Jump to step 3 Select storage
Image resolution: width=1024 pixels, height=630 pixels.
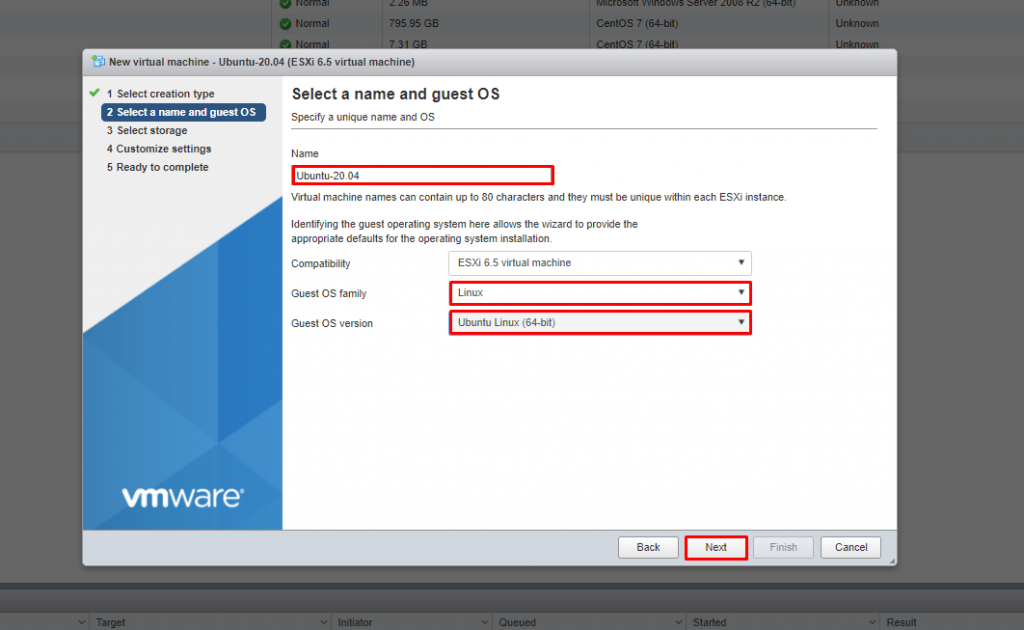tap(152, 131)
